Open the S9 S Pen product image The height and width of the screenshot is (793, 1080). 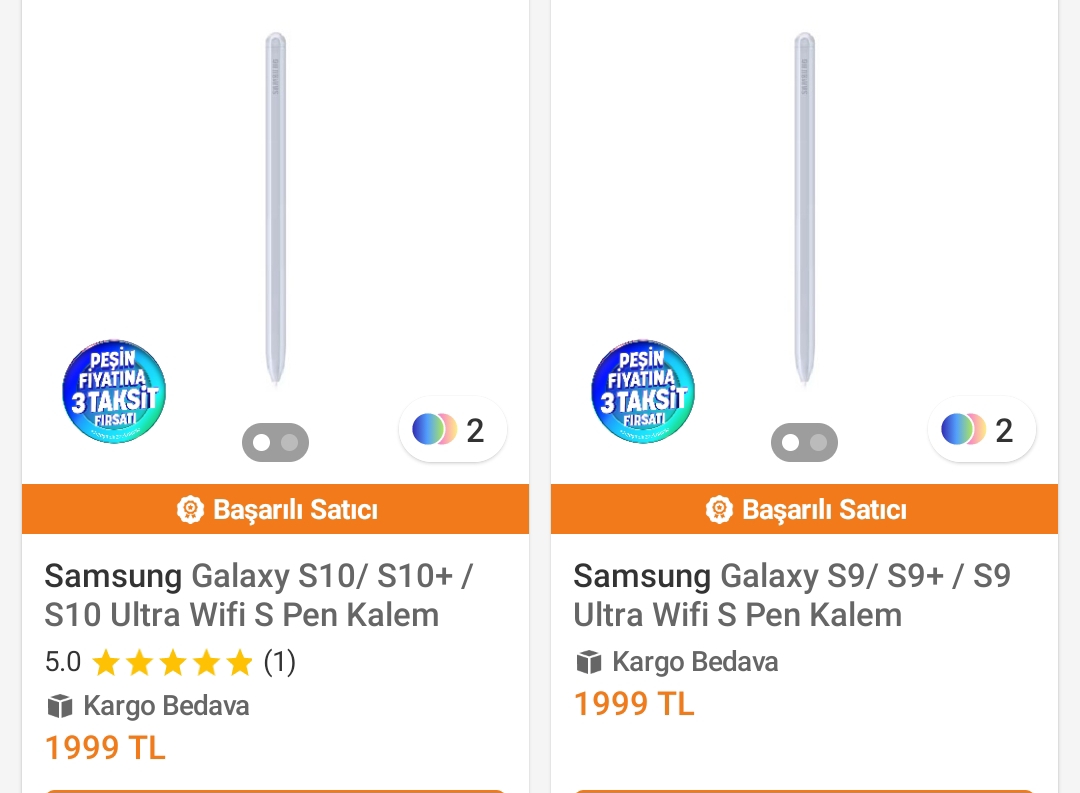tap(804, 210)
